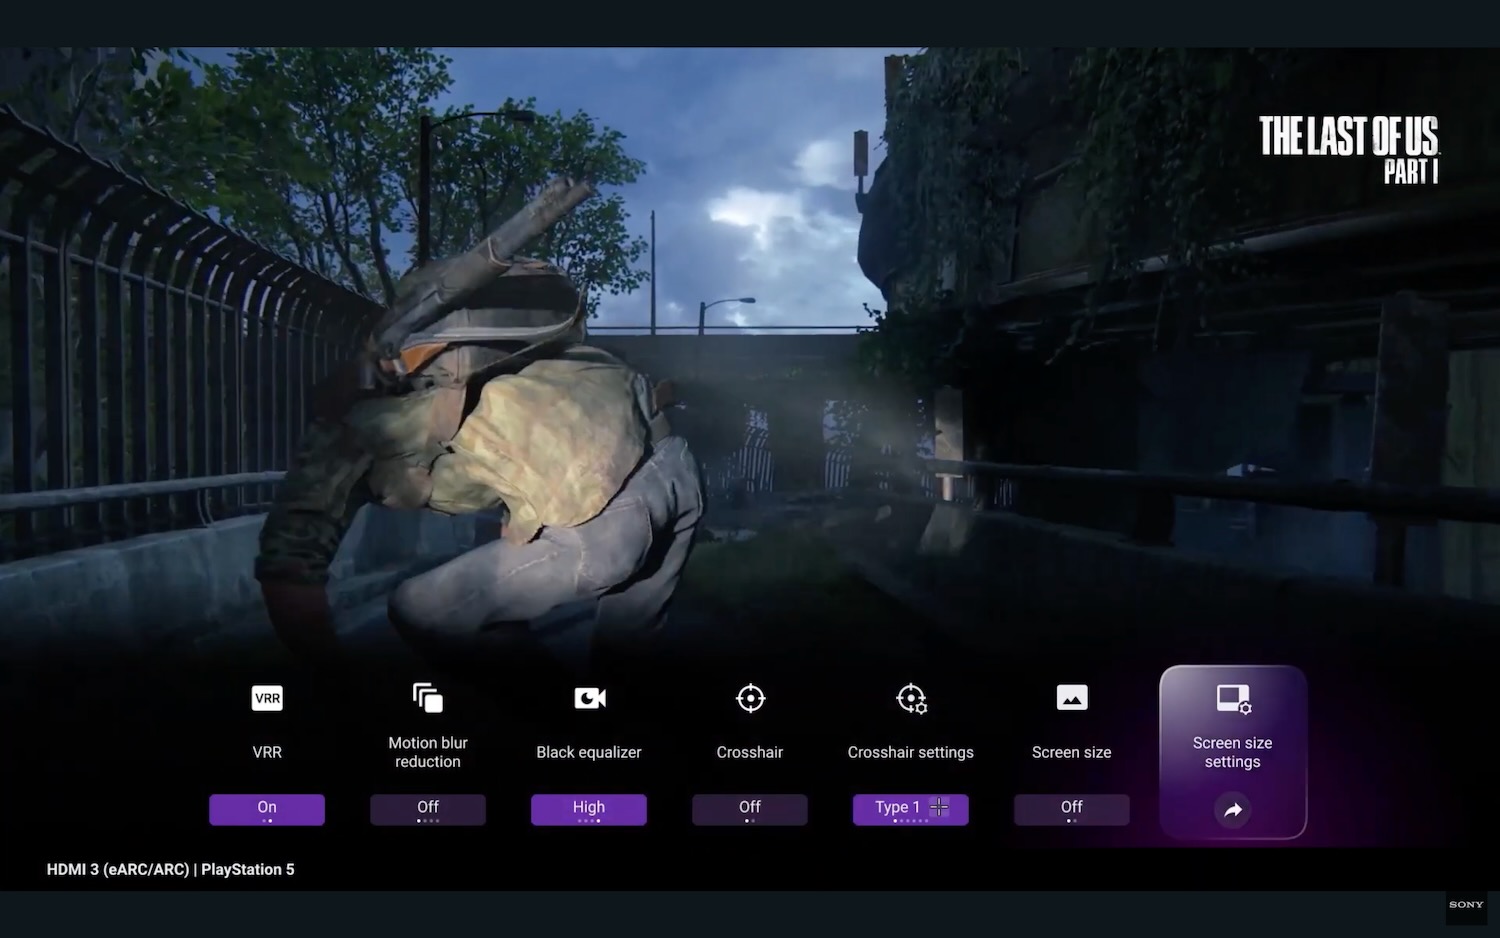Select the Motion blur reduction icon
Image resolution: width=1500 pixels, height=938 pixels.
428,698
